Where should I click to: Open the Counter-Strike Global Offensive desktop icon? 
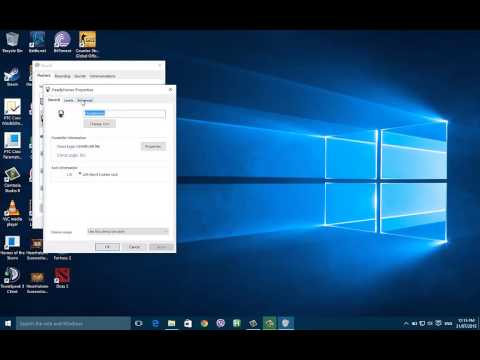click(x=87, y=44)
